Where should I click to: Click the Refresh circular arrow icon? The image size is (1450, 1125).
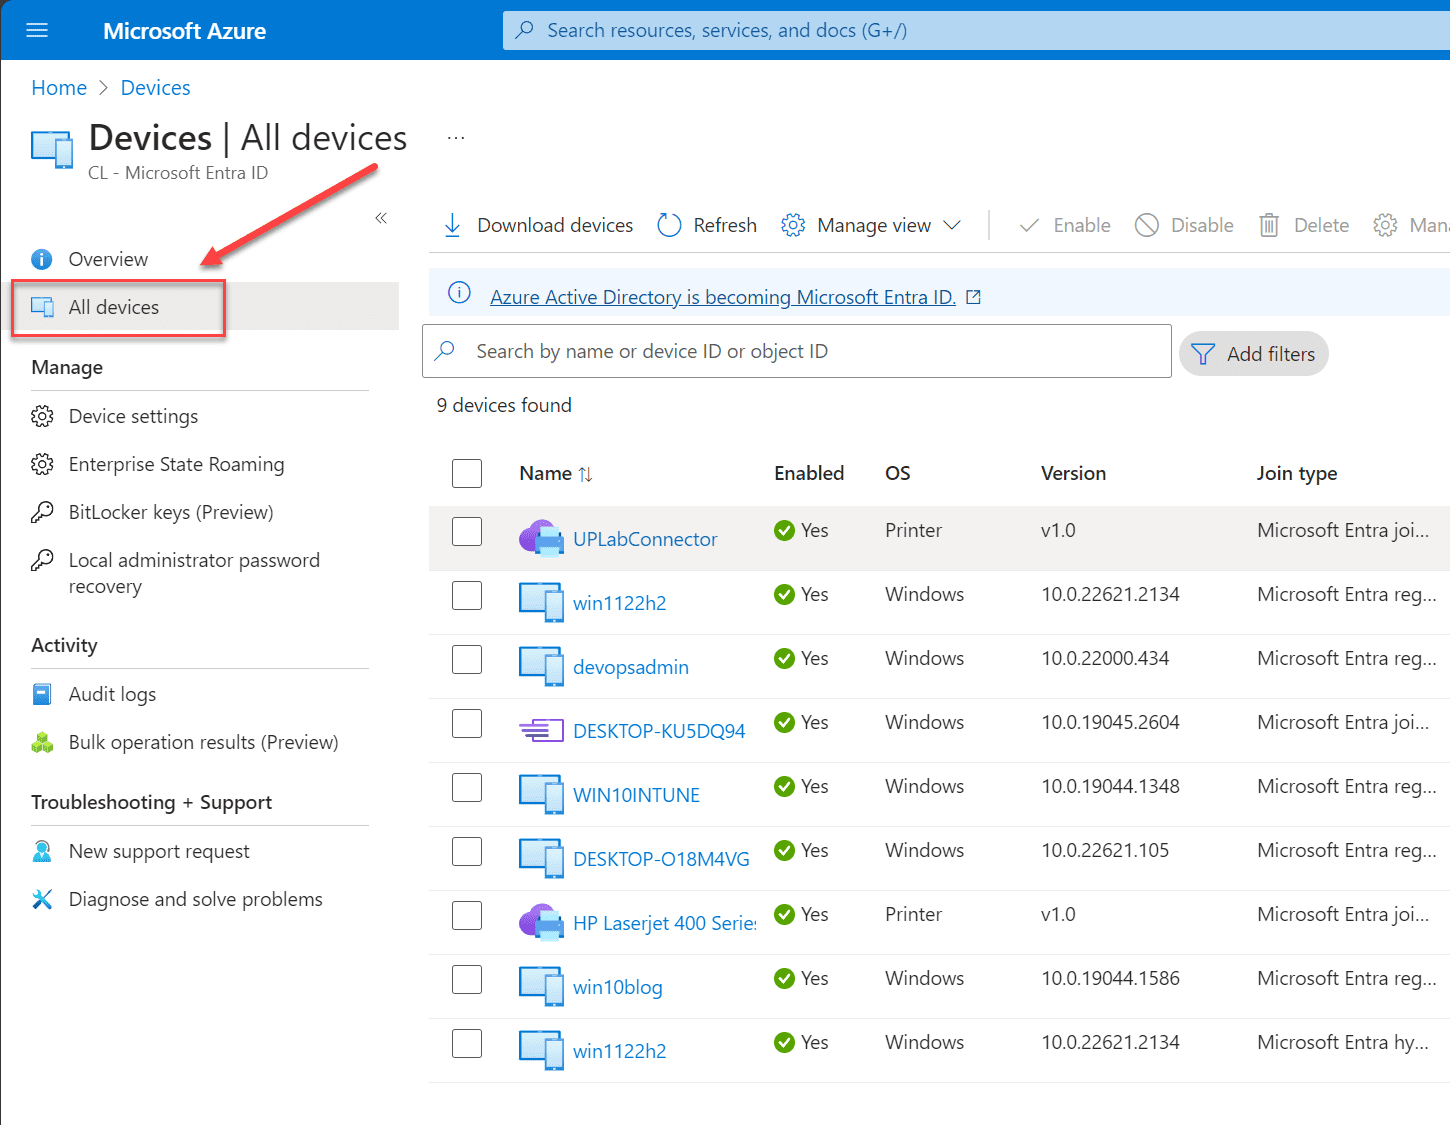669,225
